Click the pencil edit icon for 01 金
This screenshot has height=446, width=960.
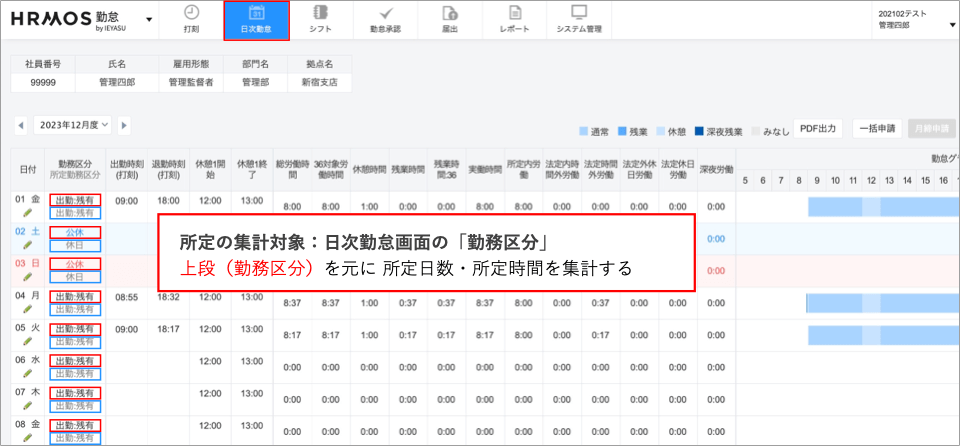[x=26, y=213]
